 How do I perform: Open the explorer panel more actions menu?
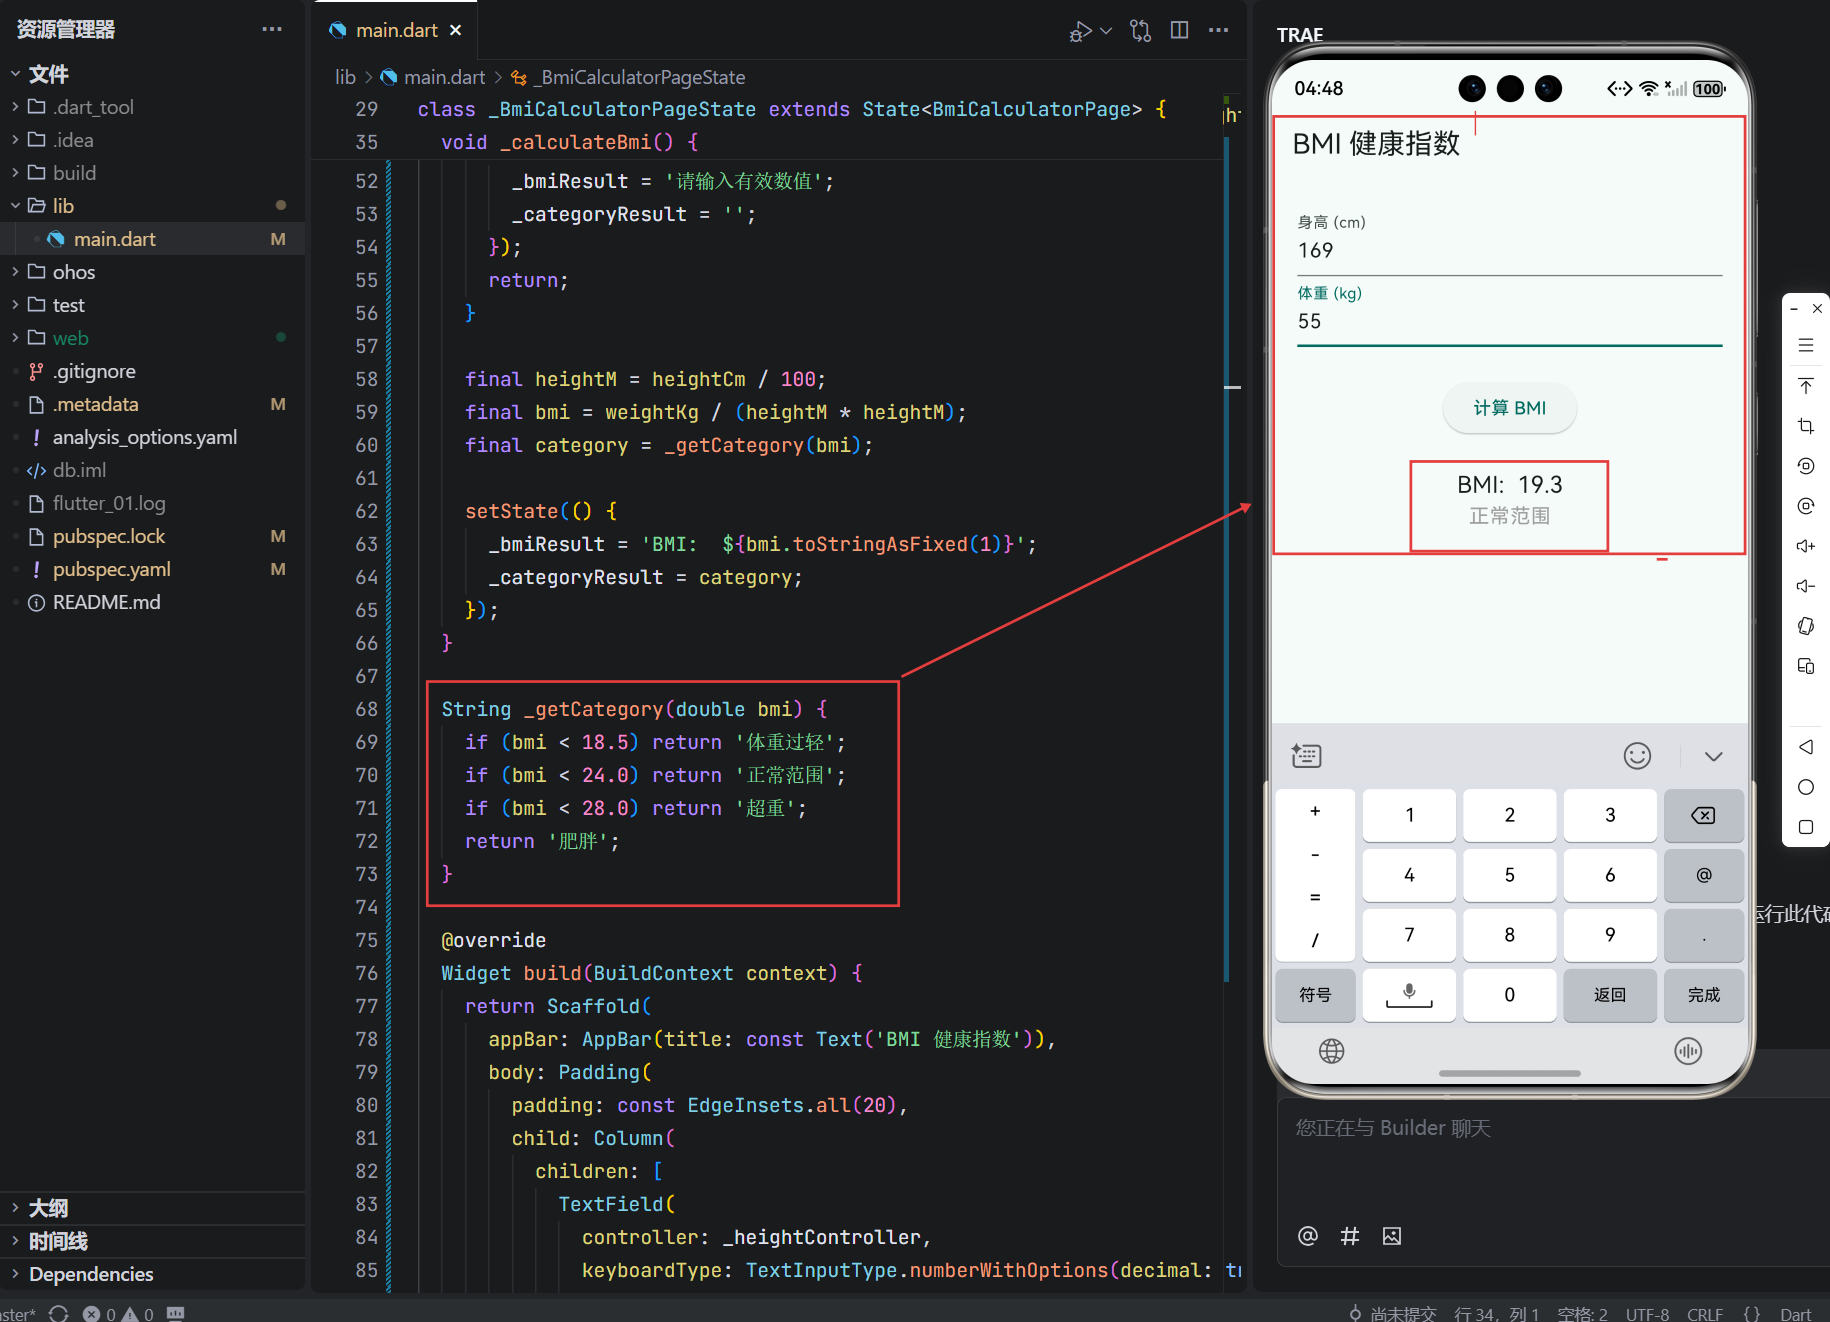[x=272, y=29]
